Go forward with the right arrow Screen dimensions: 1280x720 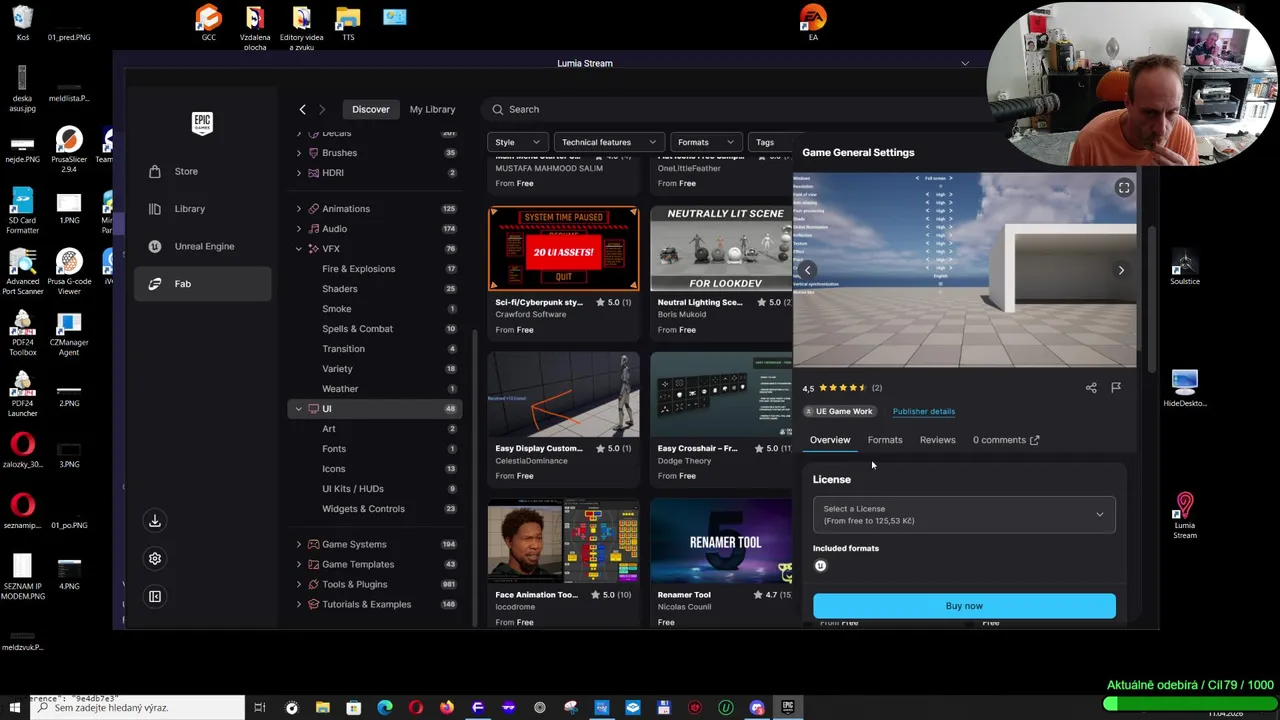322,109
